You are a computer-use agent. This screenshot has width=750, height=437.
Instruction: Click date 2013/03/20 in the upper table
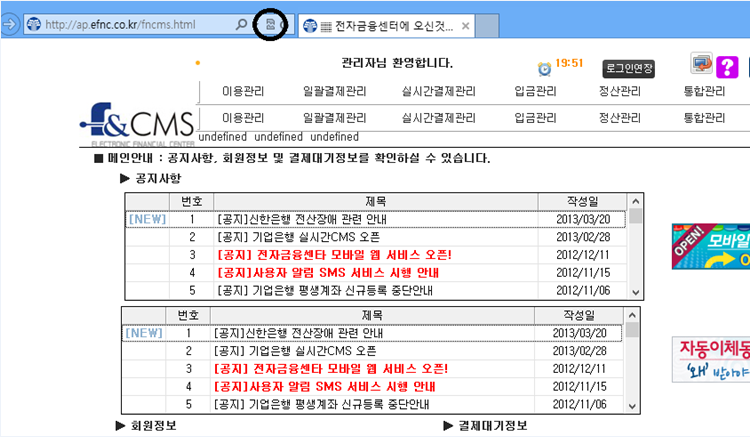(583, 219)
